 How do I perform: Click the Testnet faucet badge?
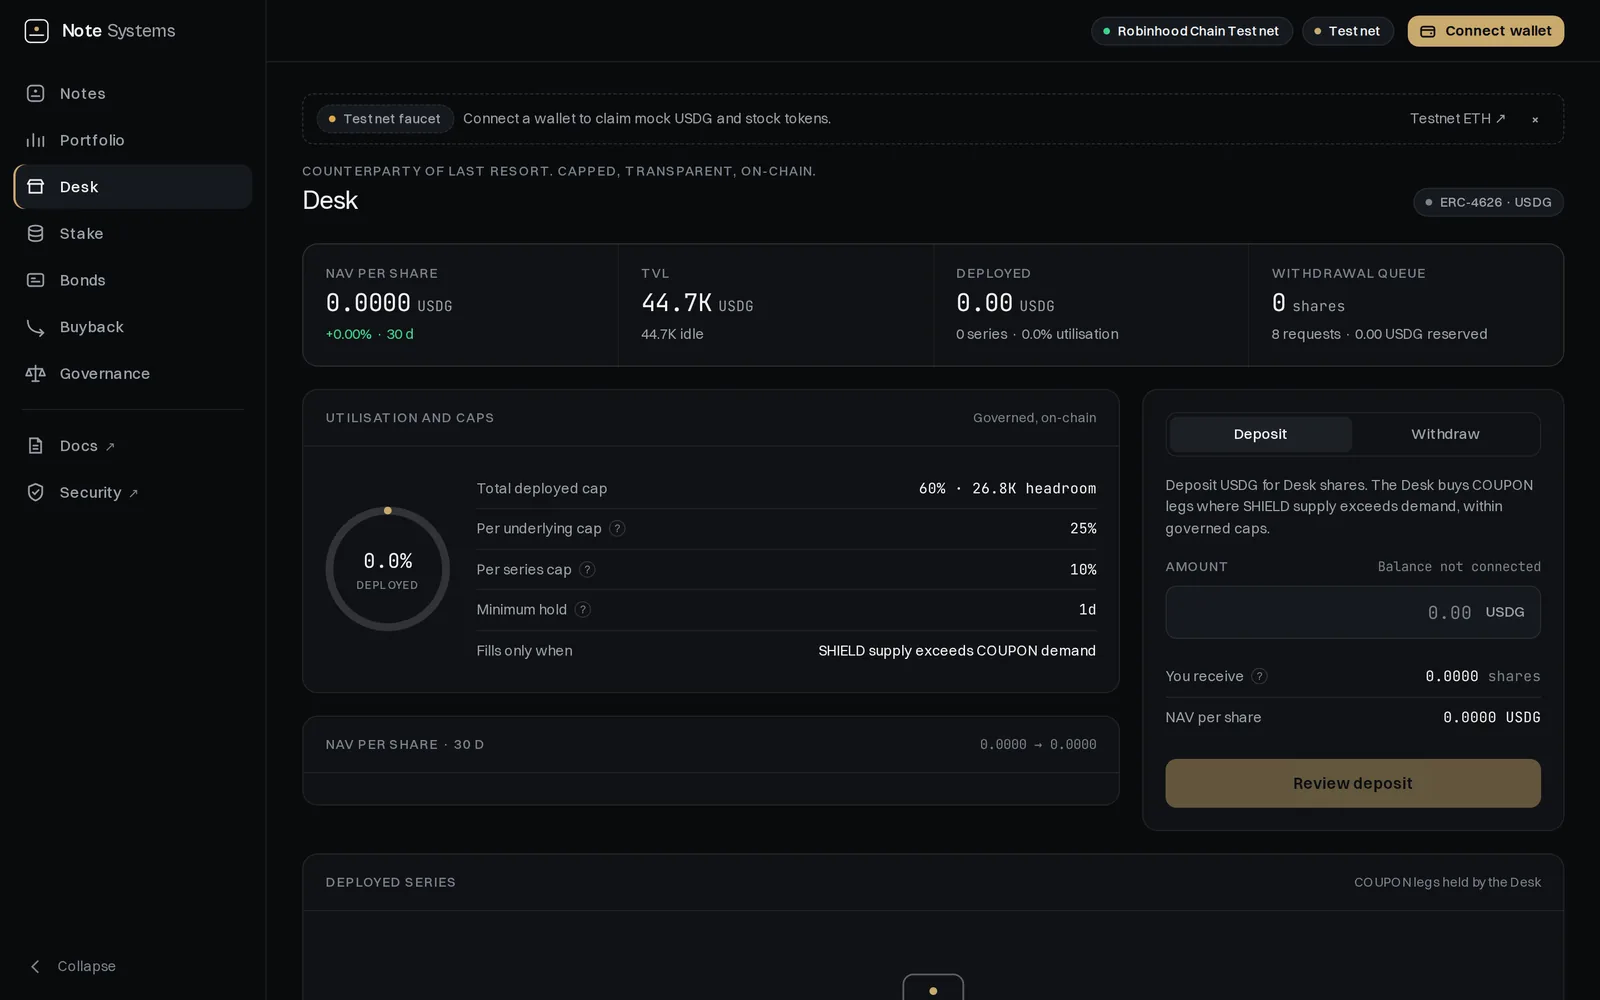pyautogui.click(x=385, y=119)
